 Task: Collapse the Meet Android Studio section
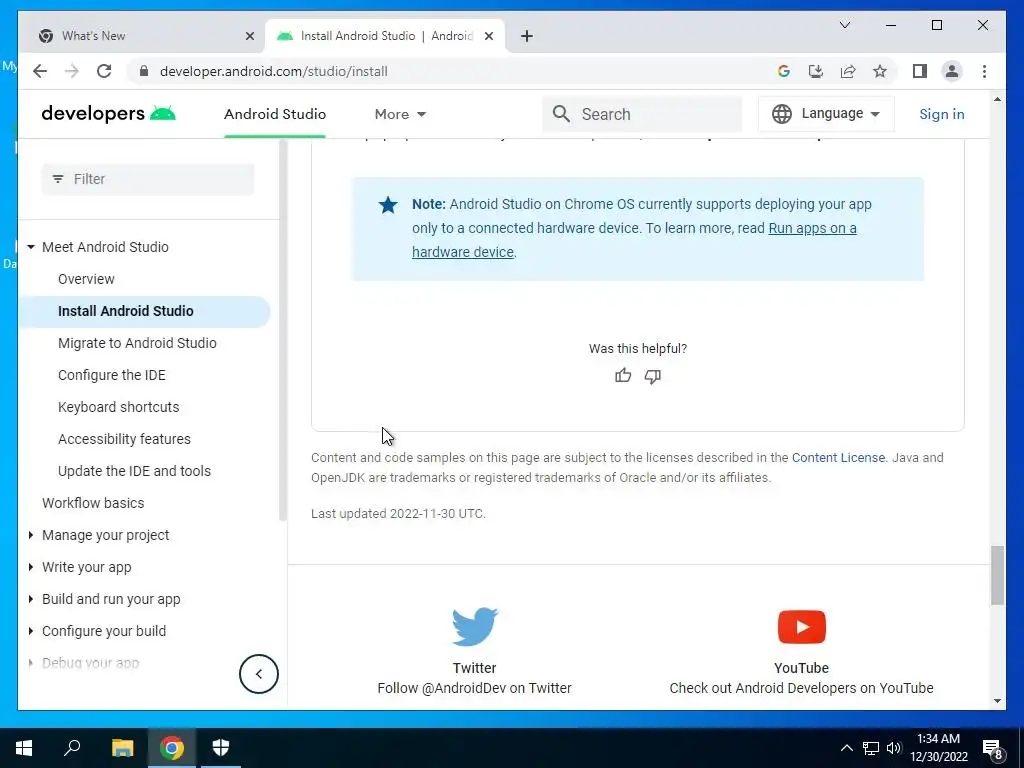pyautogui.click(x=31, y=247)
